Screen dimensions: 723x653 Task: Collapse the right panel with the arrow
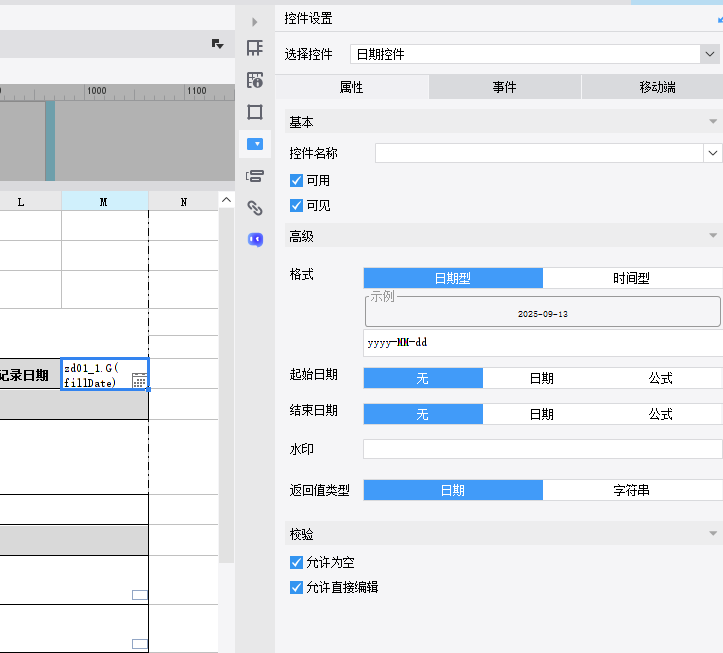click(255, 21)
